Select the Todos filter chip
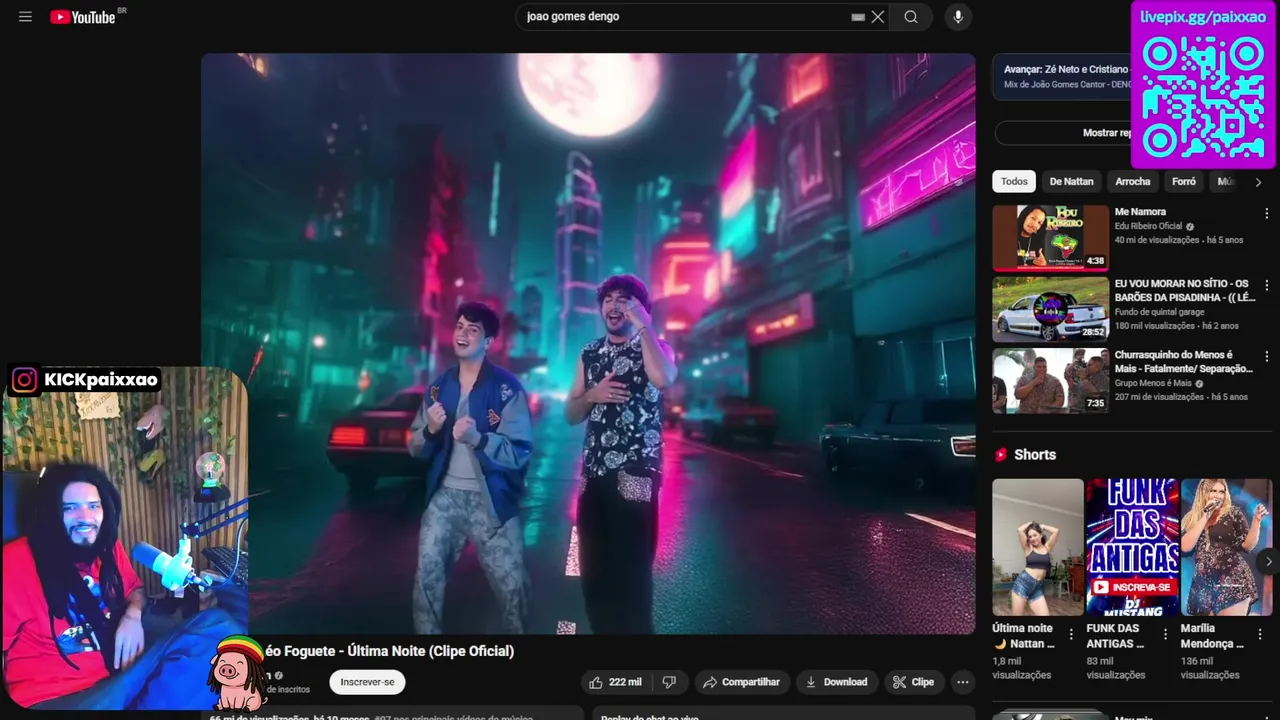The height and width of the screenshot is (720, 1280). coord(1014,181)
